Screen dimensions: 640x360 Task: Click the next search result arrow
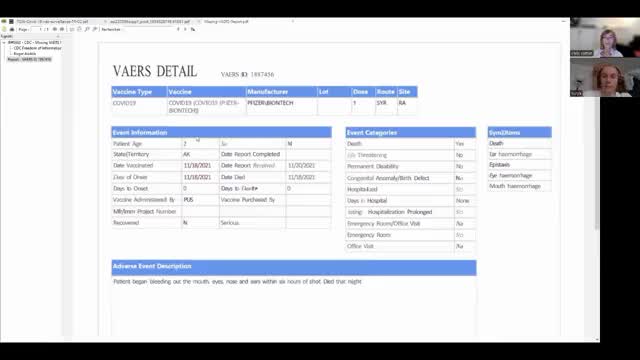pyautogui.click(x=185, y=29)
